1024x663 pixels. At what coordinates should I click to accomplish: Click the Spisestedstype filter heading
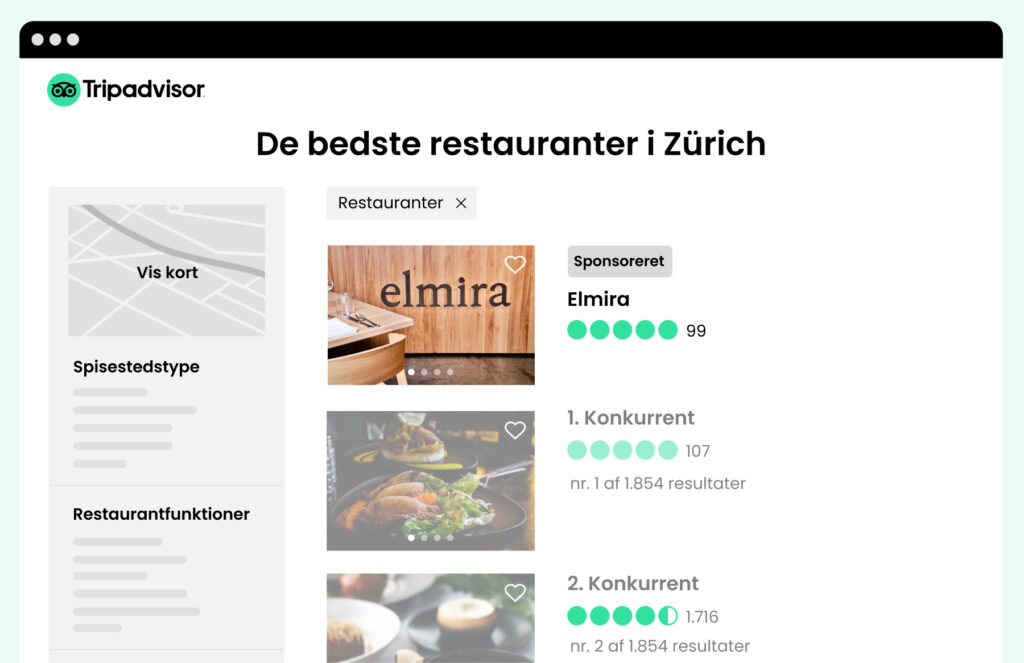point(136,367)
